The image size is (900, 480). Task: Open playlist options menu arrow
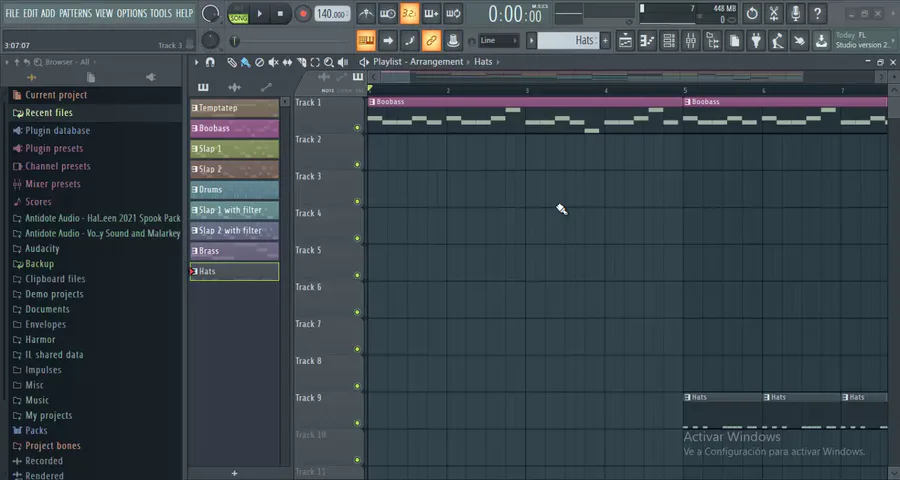196,62
